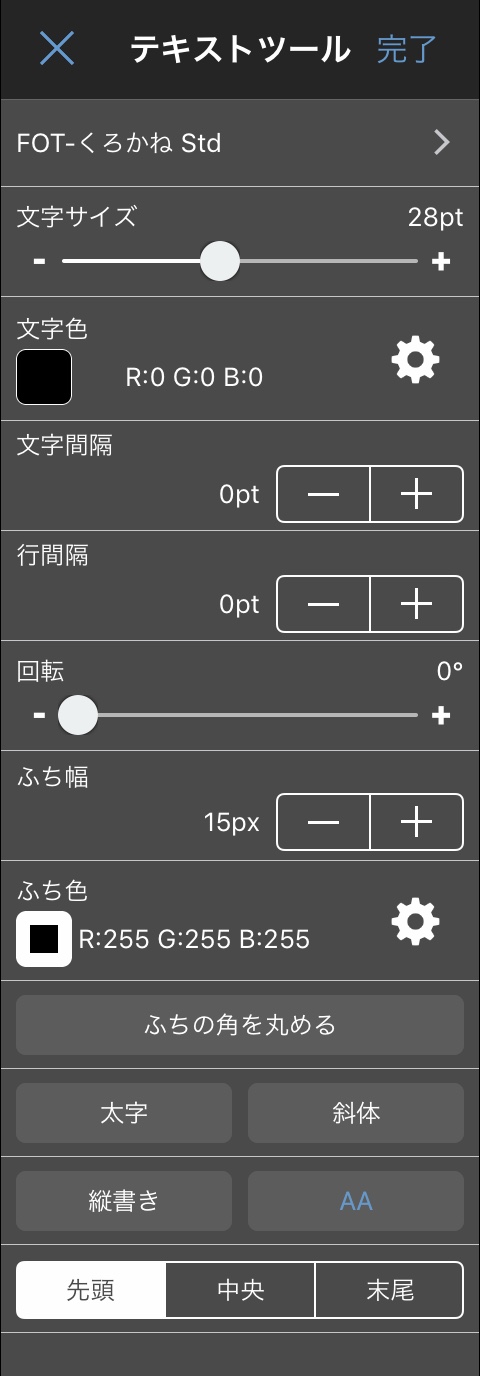This screenshot has height=1376, width=480.
Task: Close the text tool with the X icon
Action: pyautogui.click(x=57, y=48)
